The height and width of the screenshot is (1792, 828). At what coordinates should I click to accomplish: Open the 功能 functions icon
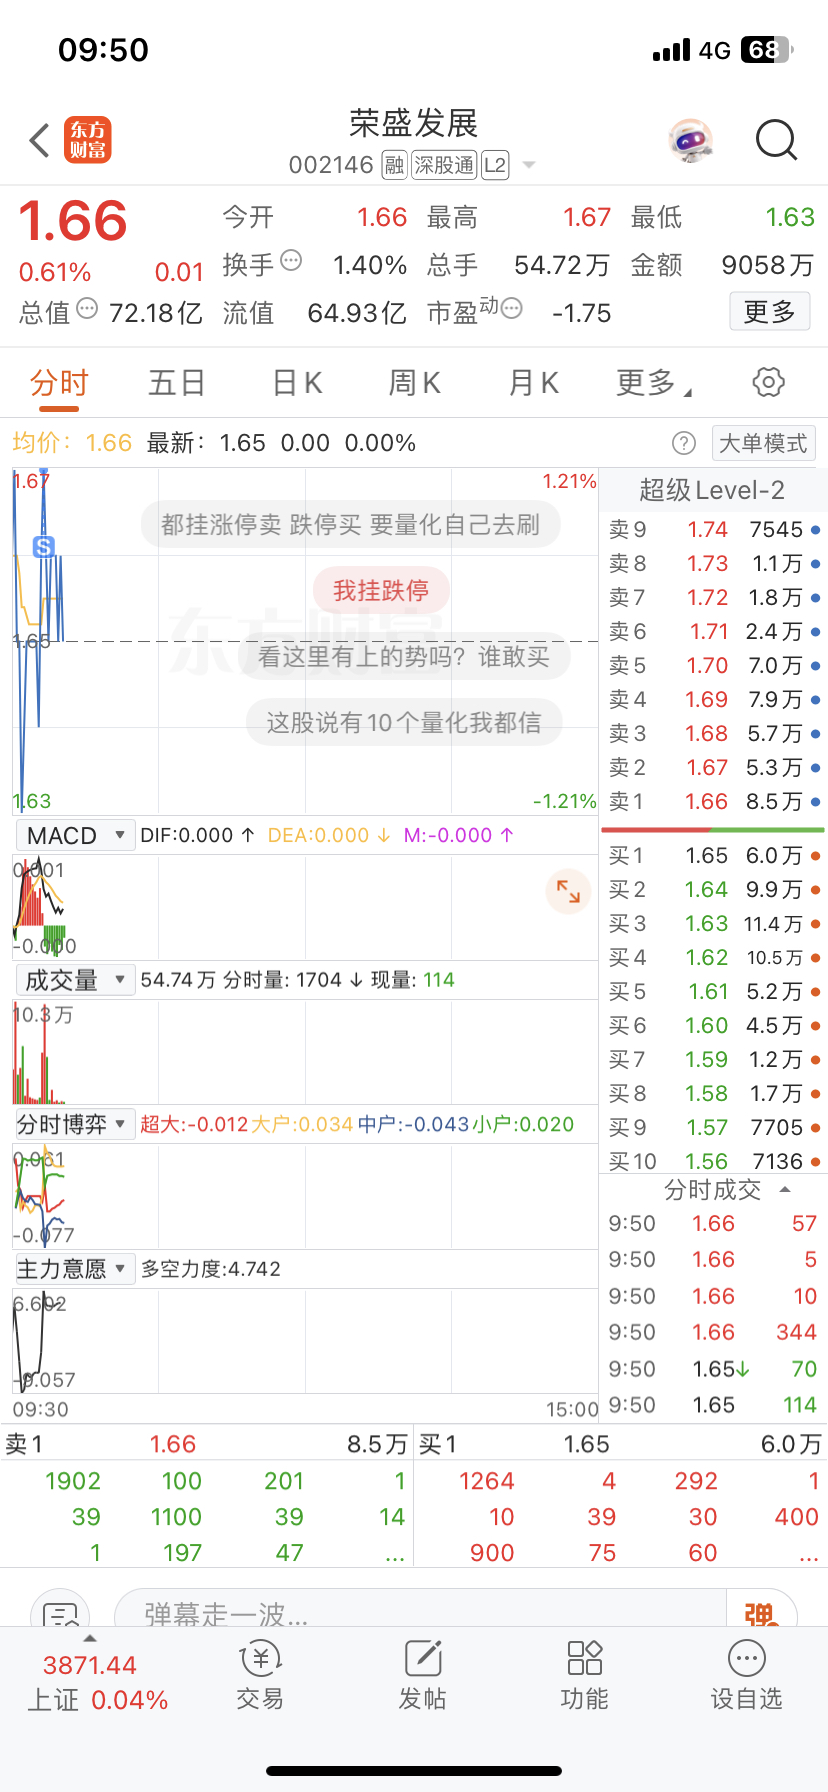pos(584,1677)
